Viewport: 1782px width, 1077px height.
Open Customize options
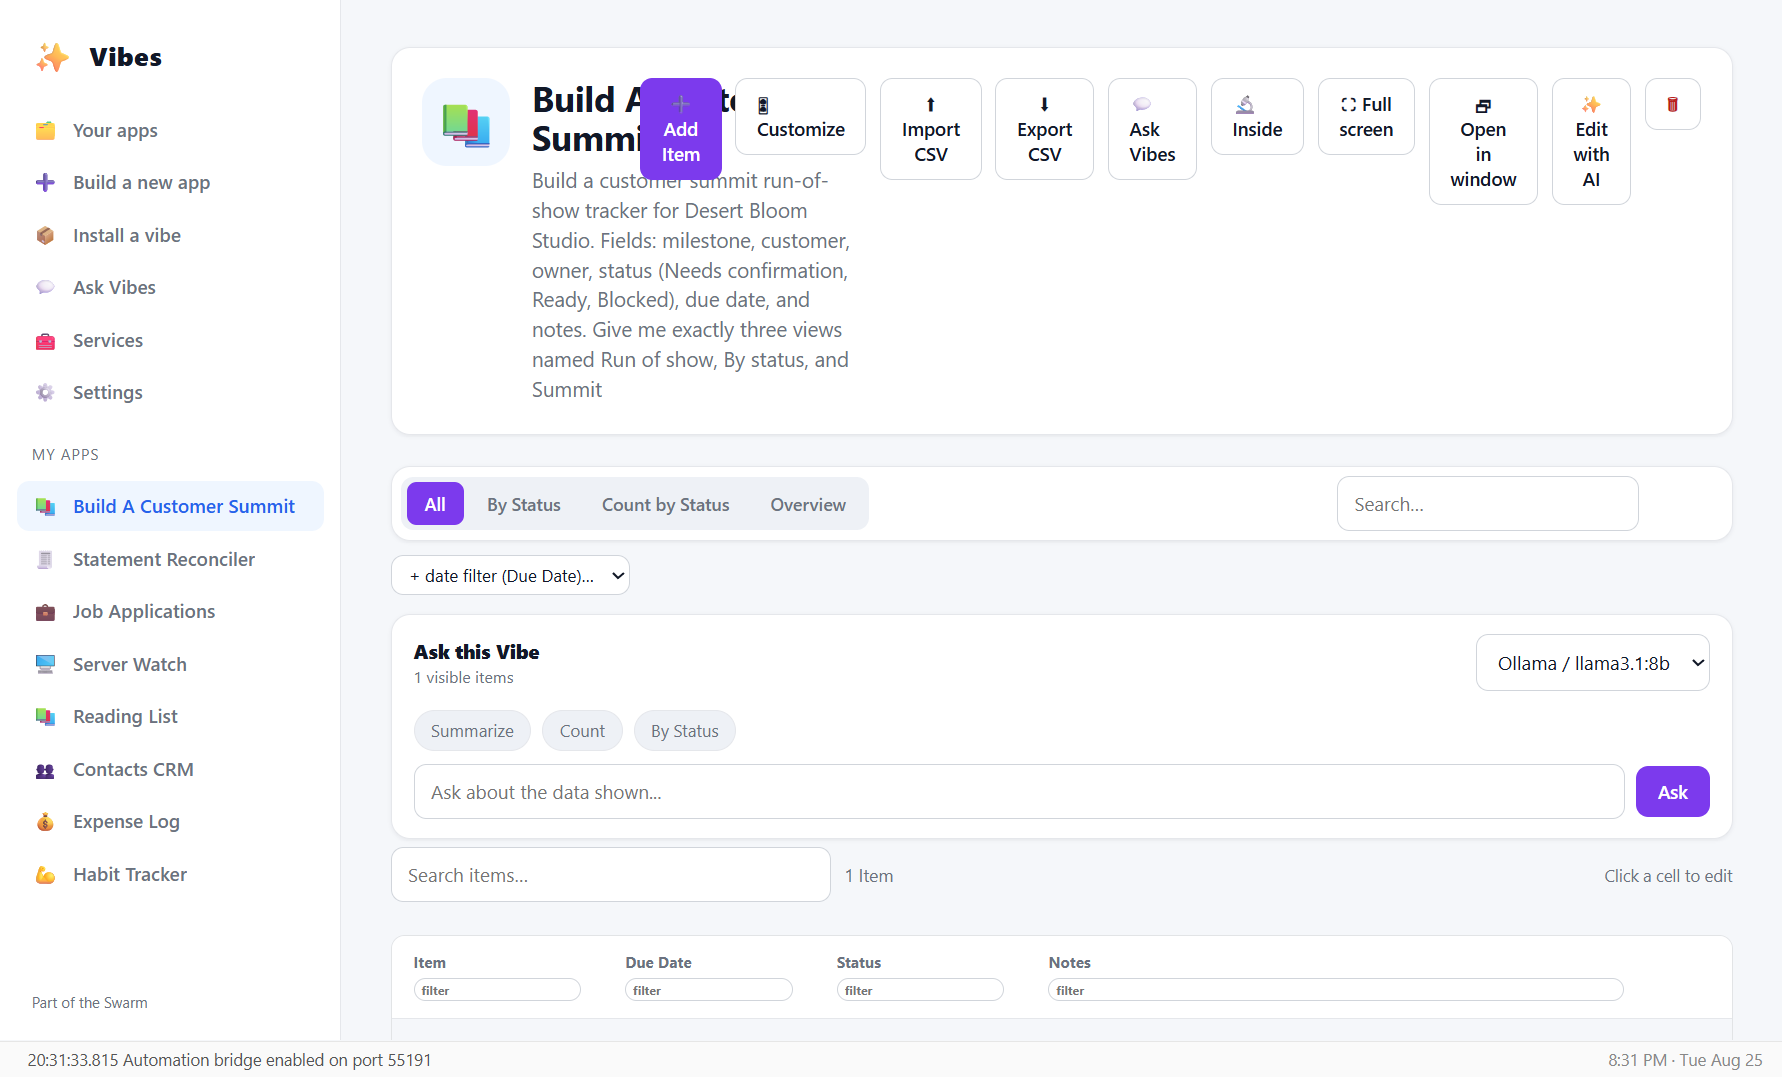click(800, 117)
